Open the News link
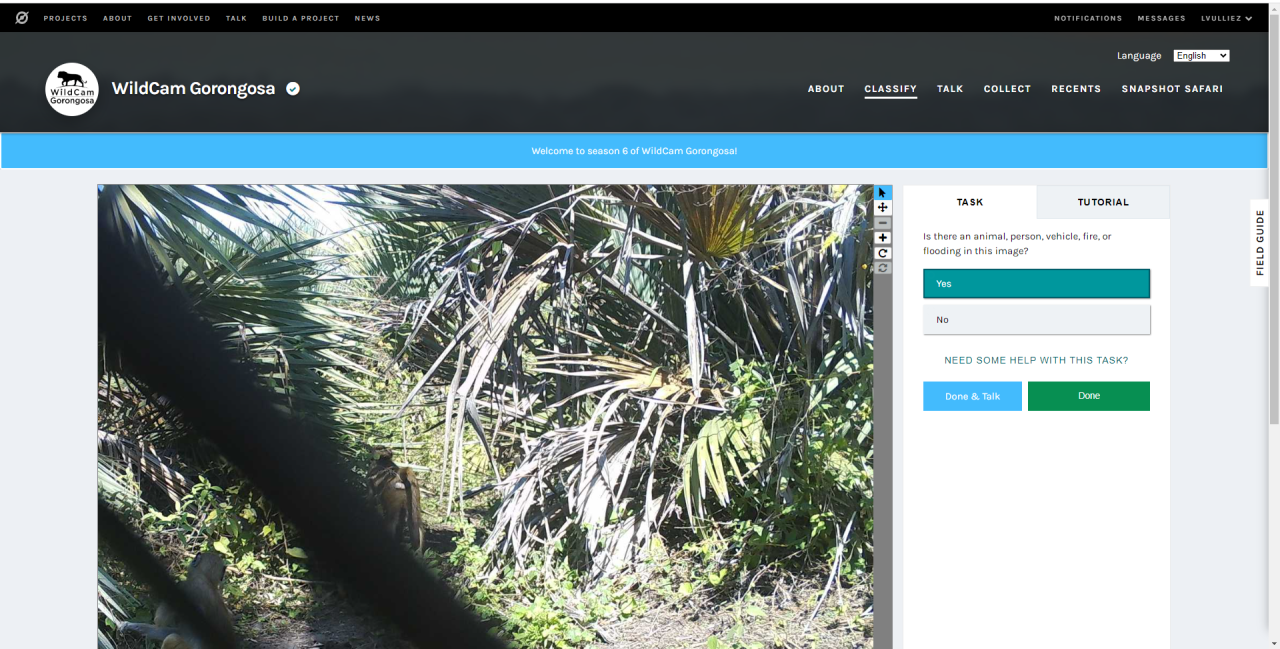Image resolution: width=1280 pixels, height=649 pixels. pos(367,18)
